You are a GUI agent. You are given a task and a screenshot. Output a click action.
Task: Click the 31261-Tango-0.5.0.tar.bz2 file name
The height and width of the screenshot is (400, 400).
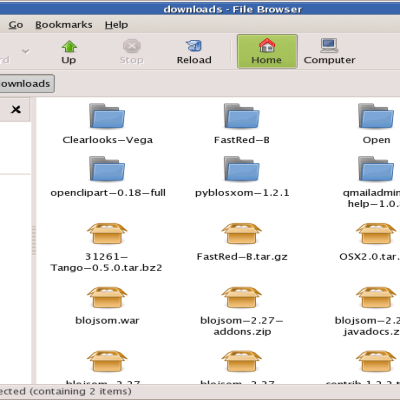click(x=106, y=262)
